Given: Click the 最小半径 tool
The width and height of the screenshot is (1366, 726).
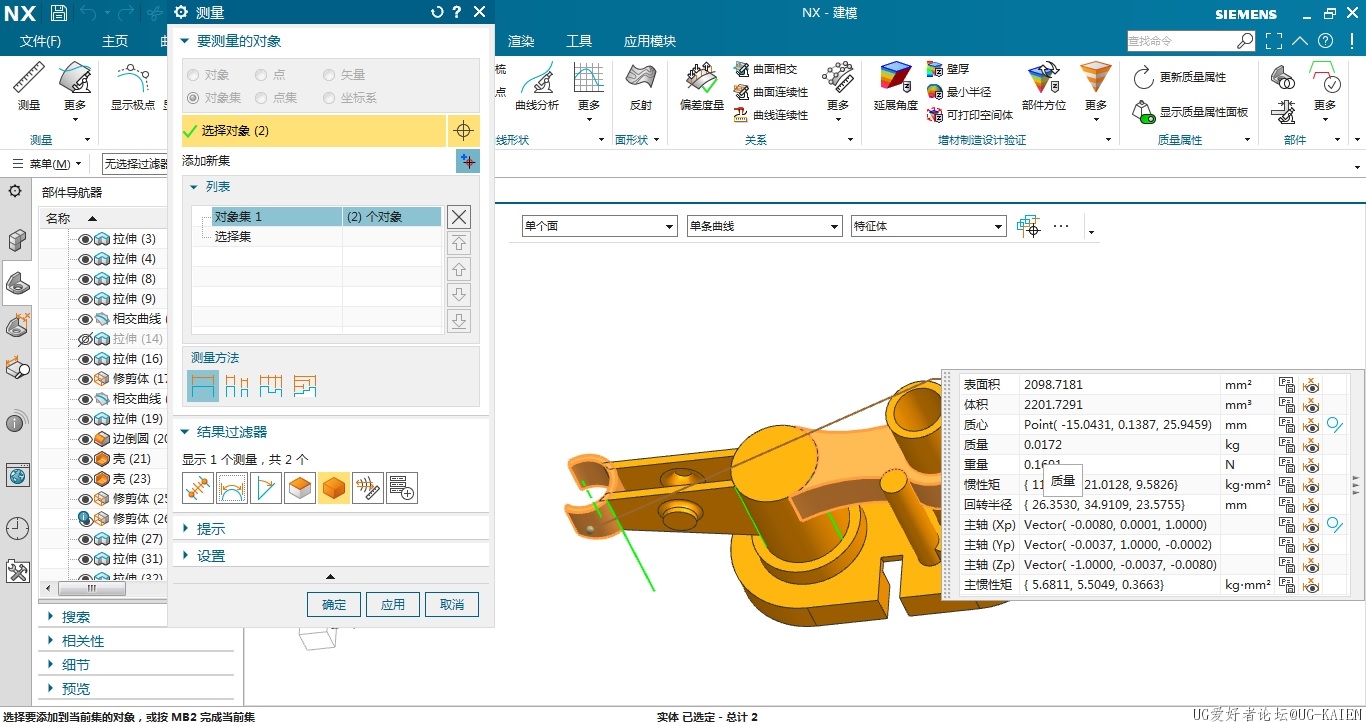Looking at the screenshot, I should click(x=959, y=92).
